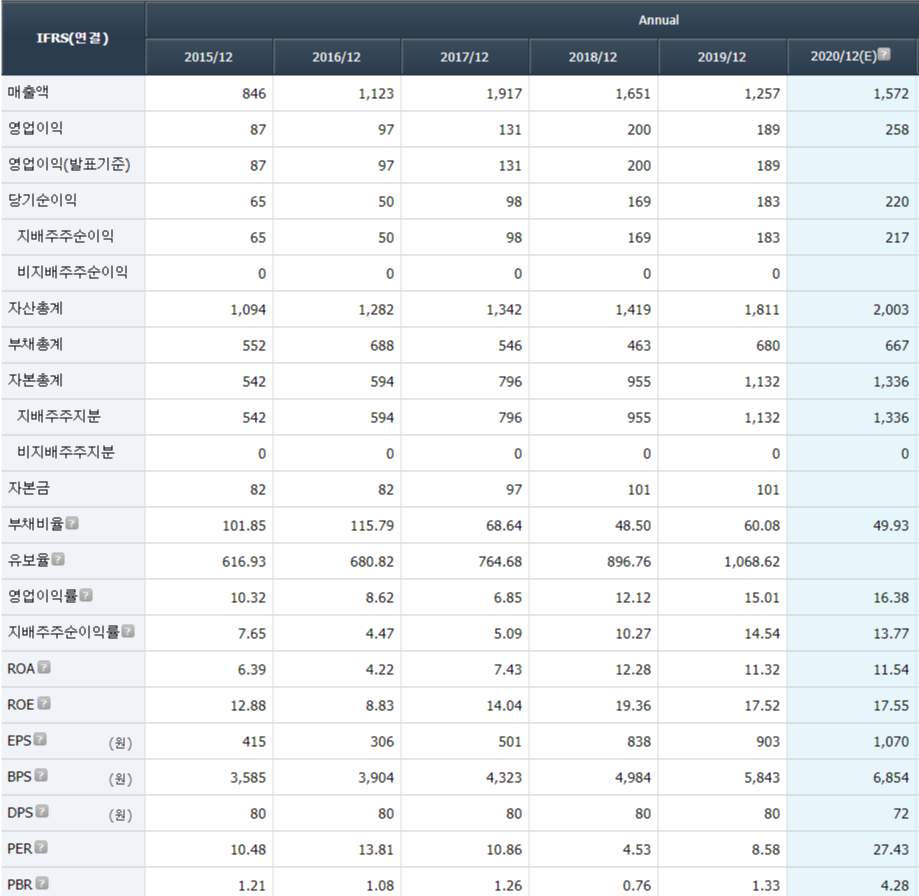Open the ROE help icon
The width and height of the screenshot is (919, 896).
pos(43,703)
